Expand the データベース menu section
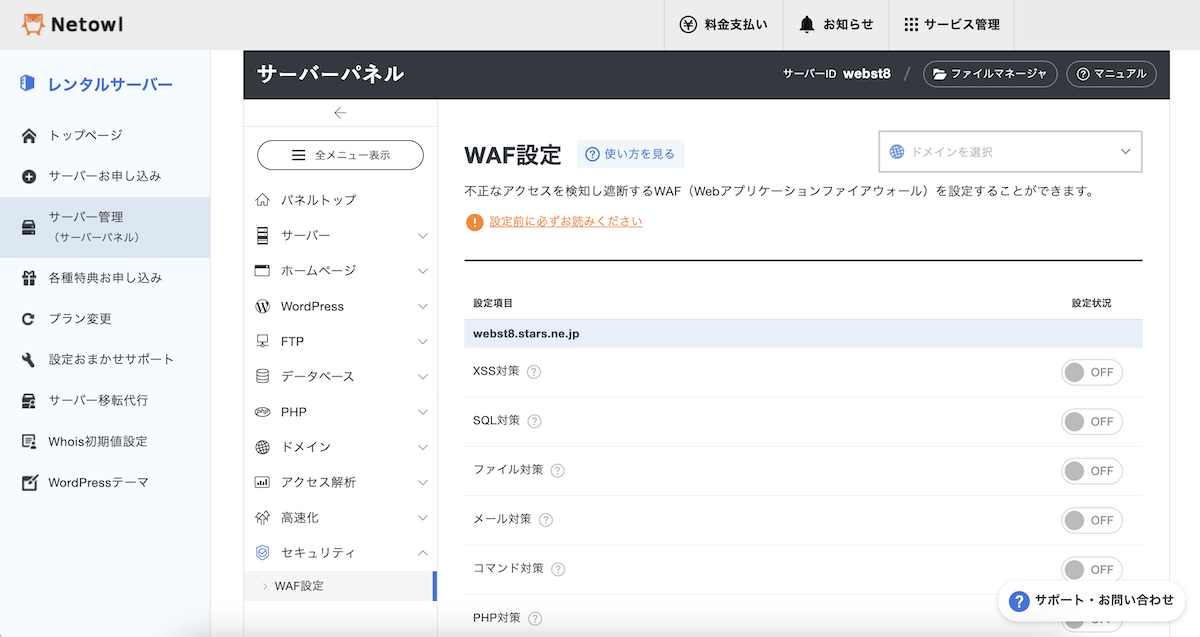Image resolution: width=1200 pixels, height=637 pixels. click(x=340, y=376)
